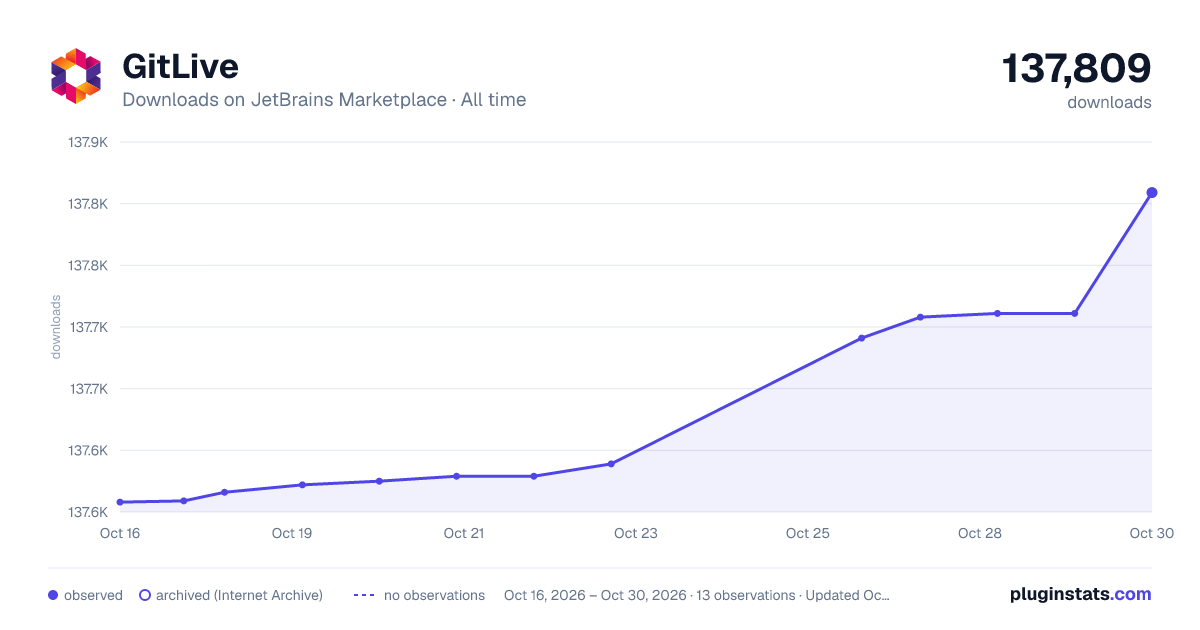Select the data point just after Oct 28
Viewport: 1200px width, 630px height.
click(997, 313)
